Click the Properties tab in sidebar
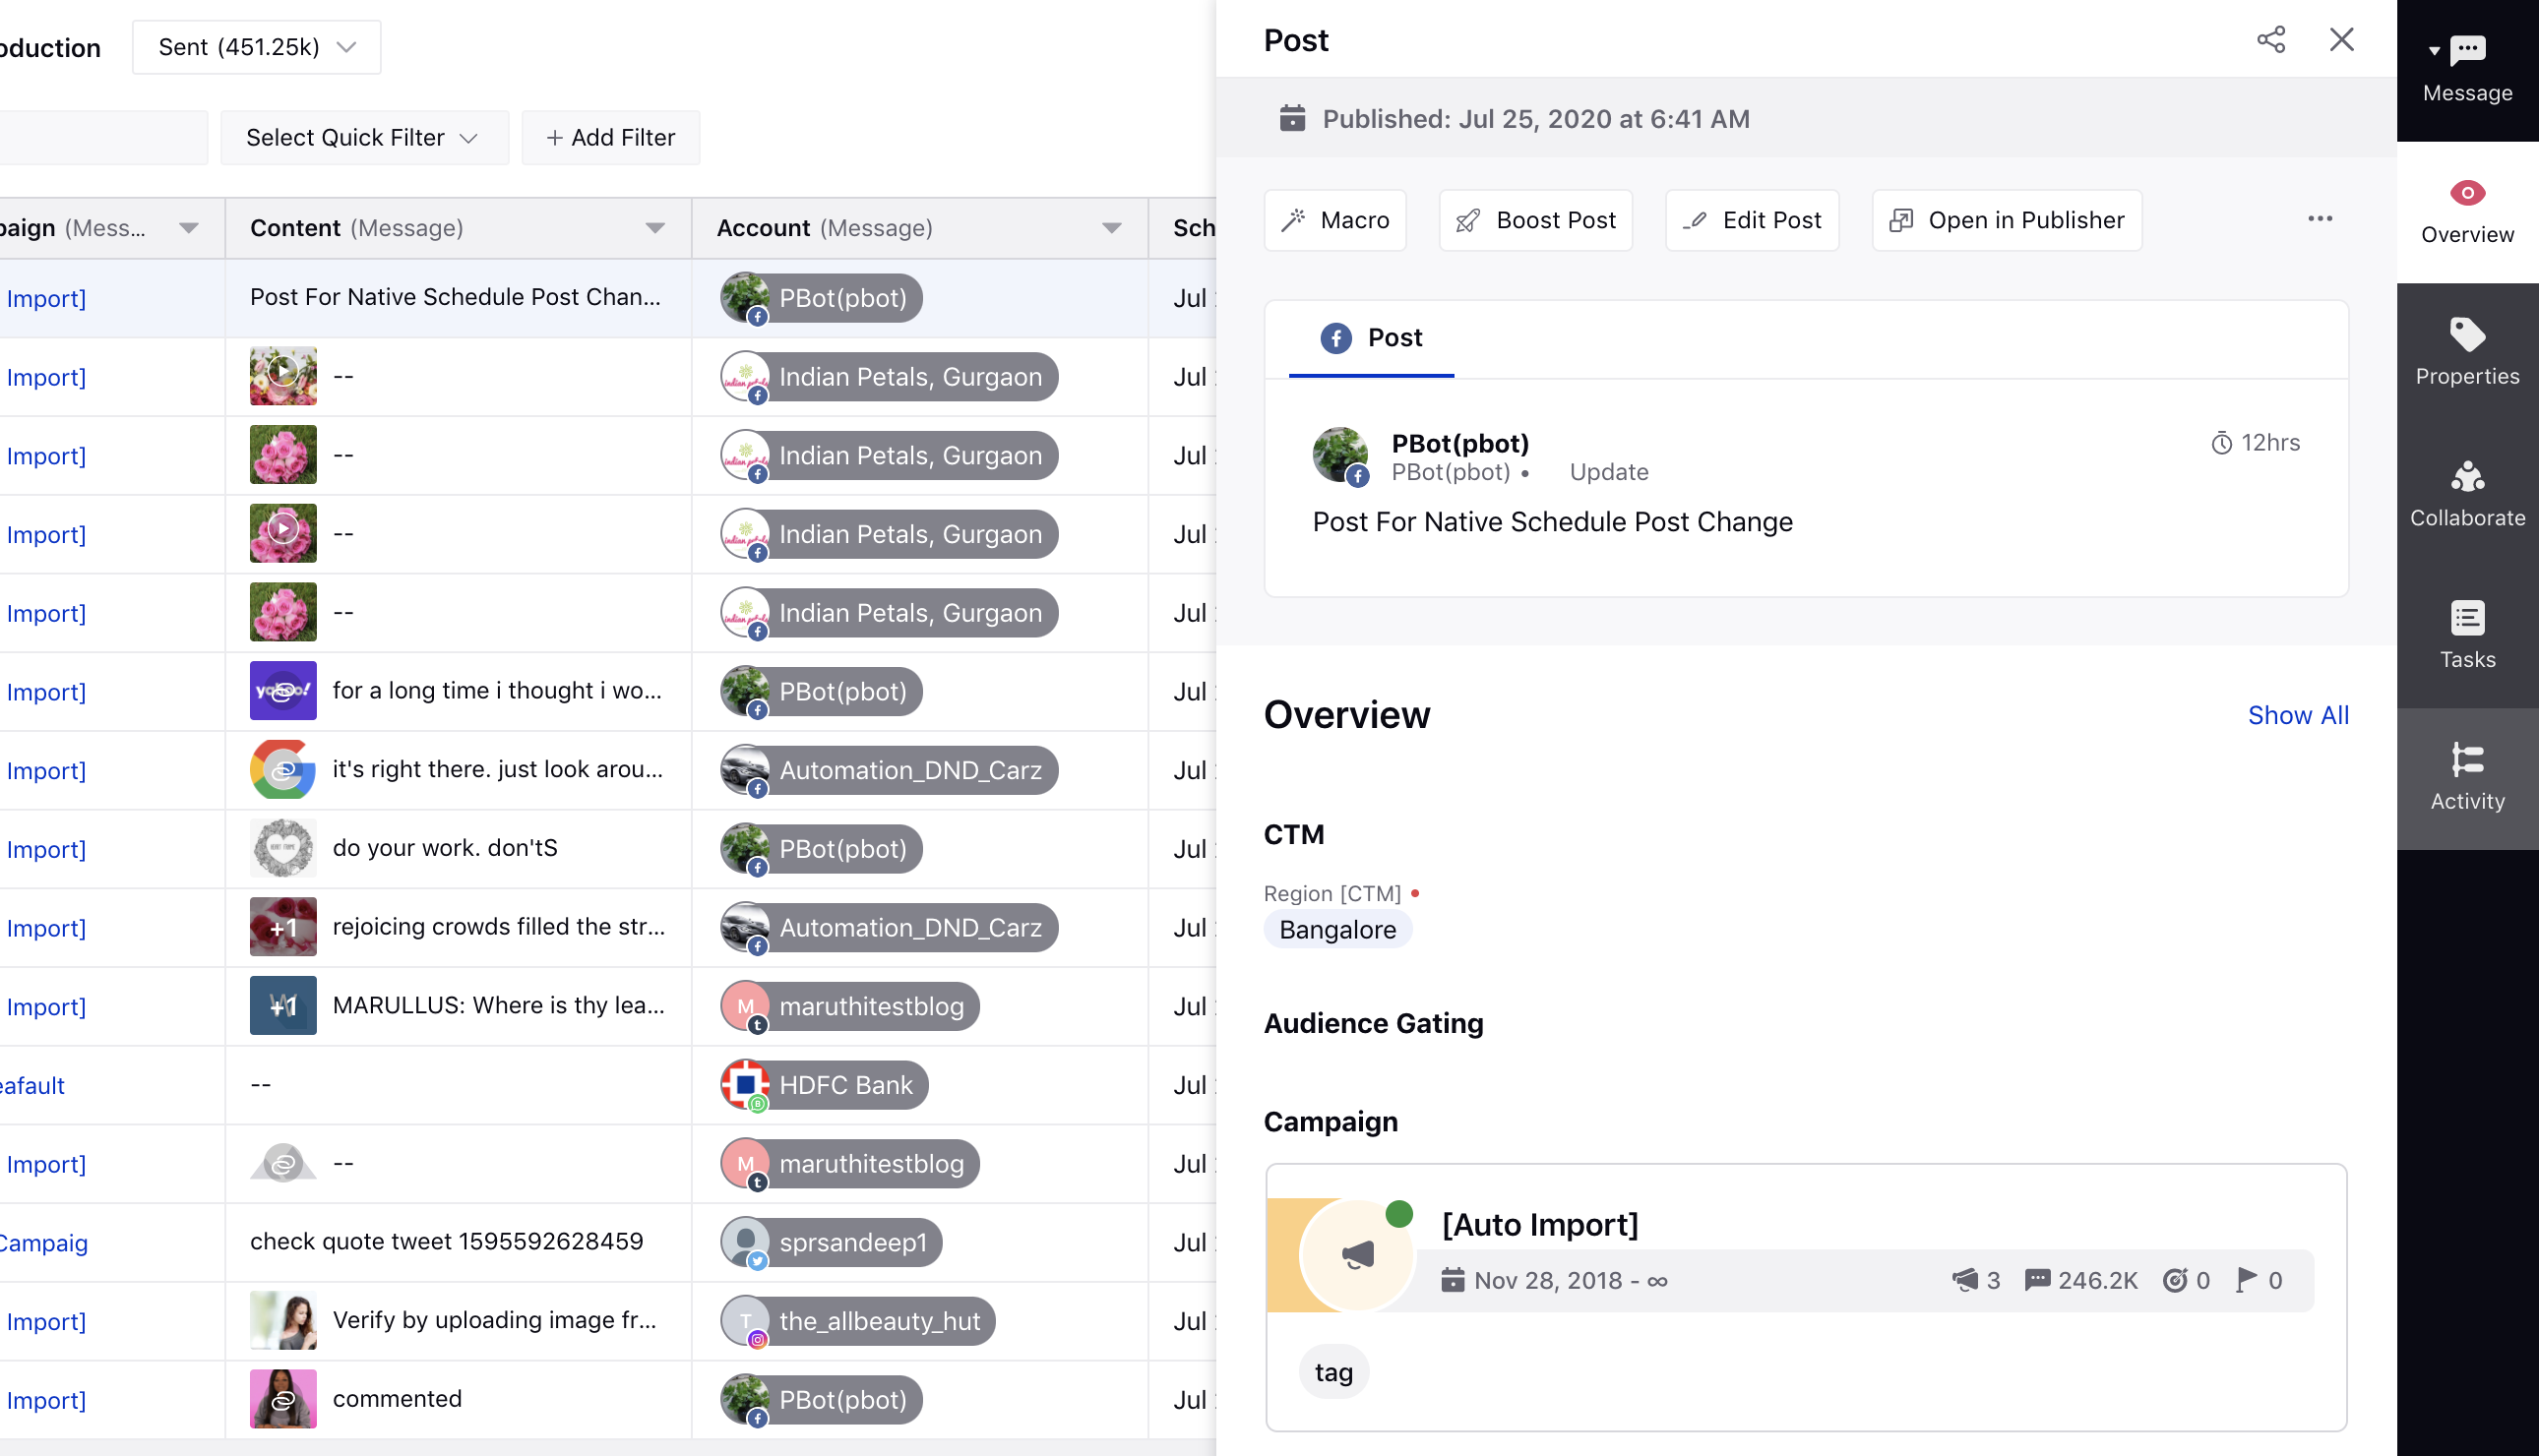This screenshot has width=2539, height=1456. point(2467,348)
